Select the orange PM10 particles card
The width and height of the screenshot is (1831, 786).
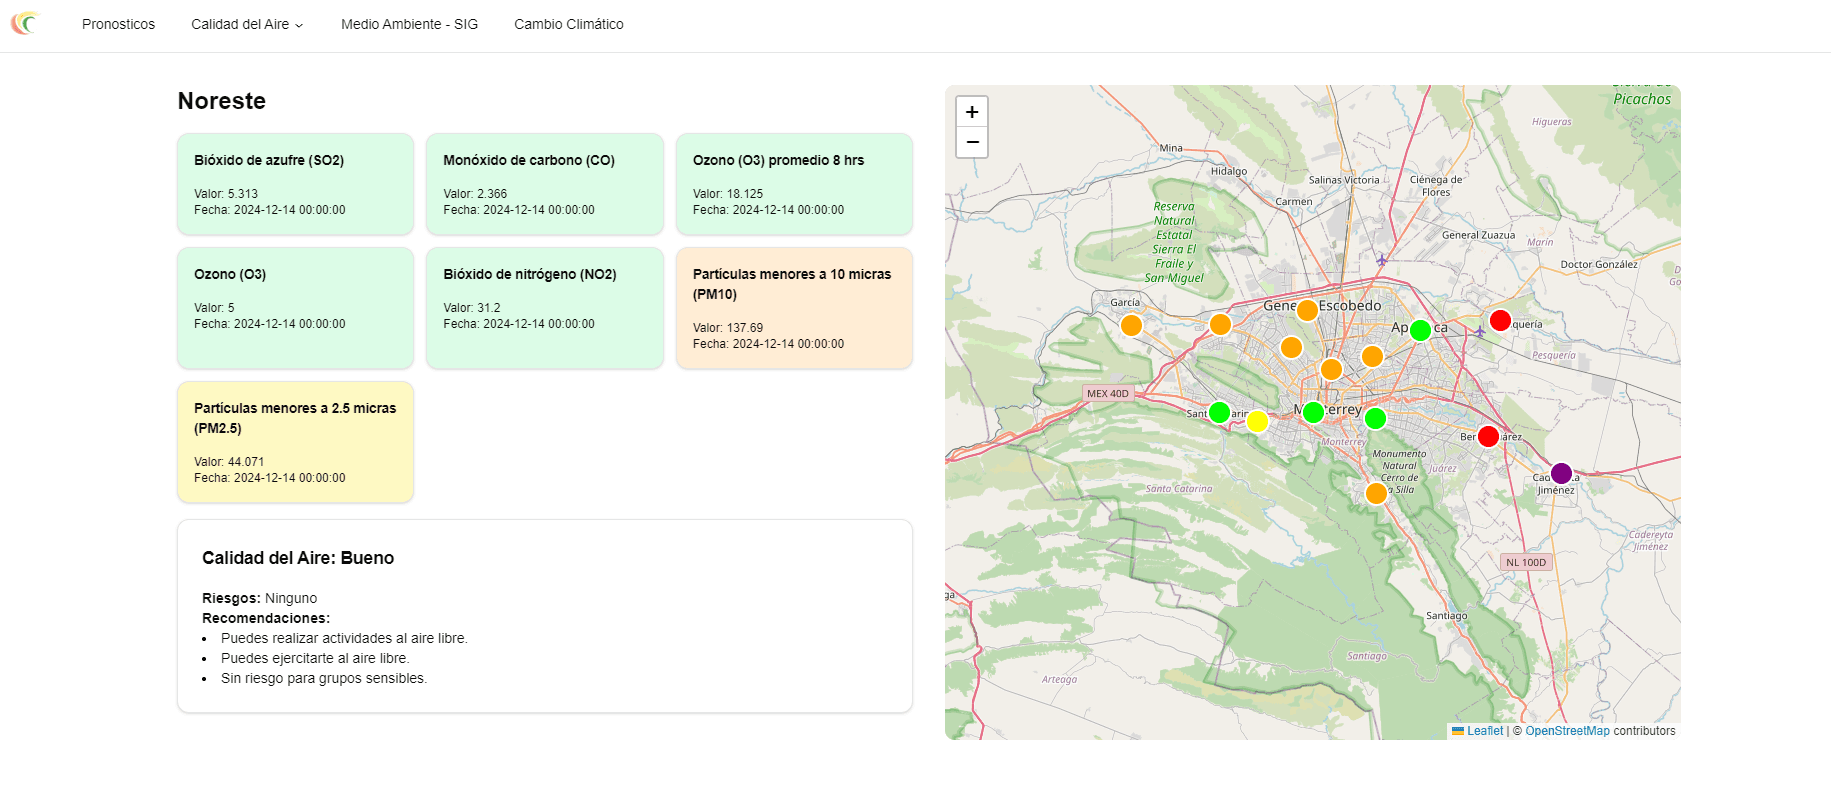click(x=794, y=308)
